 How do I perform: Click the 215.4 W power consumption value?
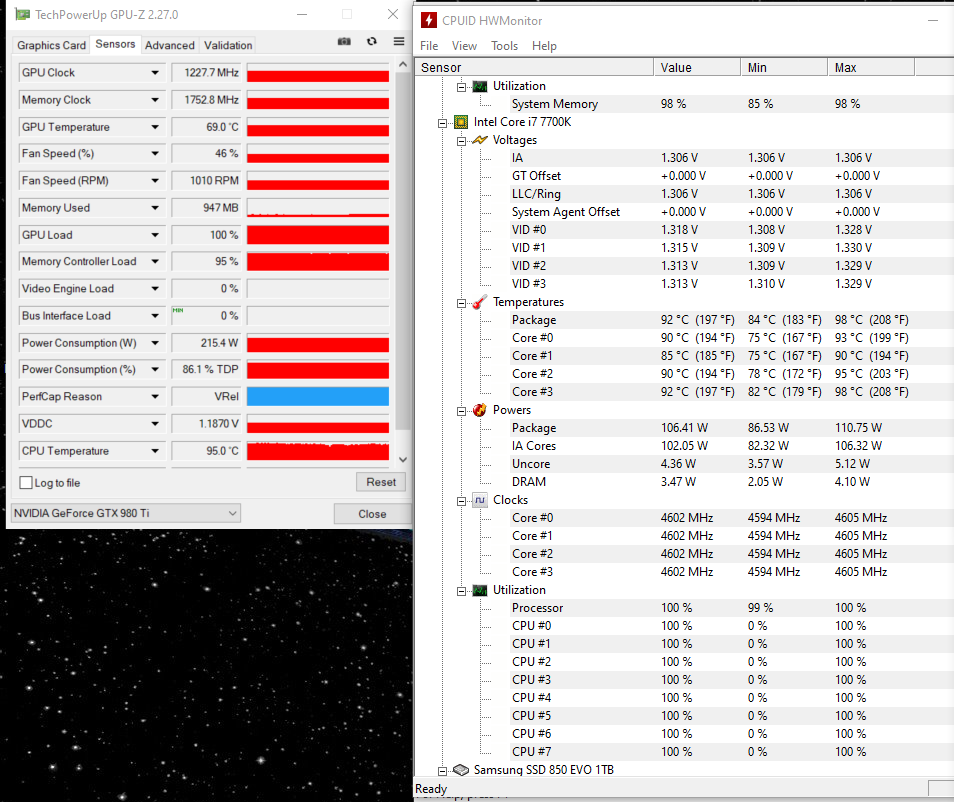(207, 343)
